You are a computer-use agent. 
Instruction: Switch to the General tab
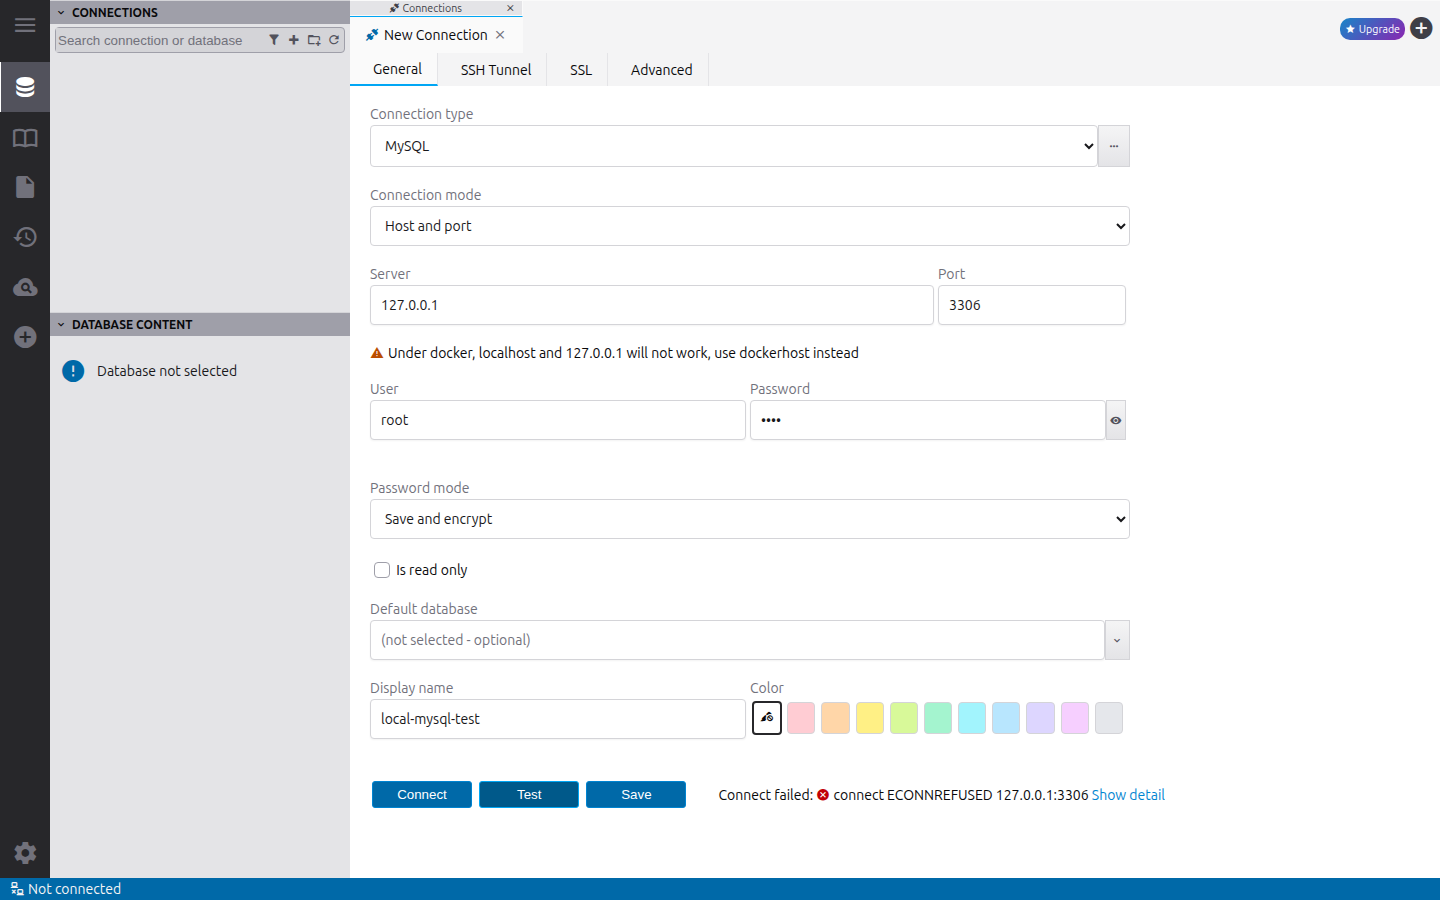pos(397,69)
